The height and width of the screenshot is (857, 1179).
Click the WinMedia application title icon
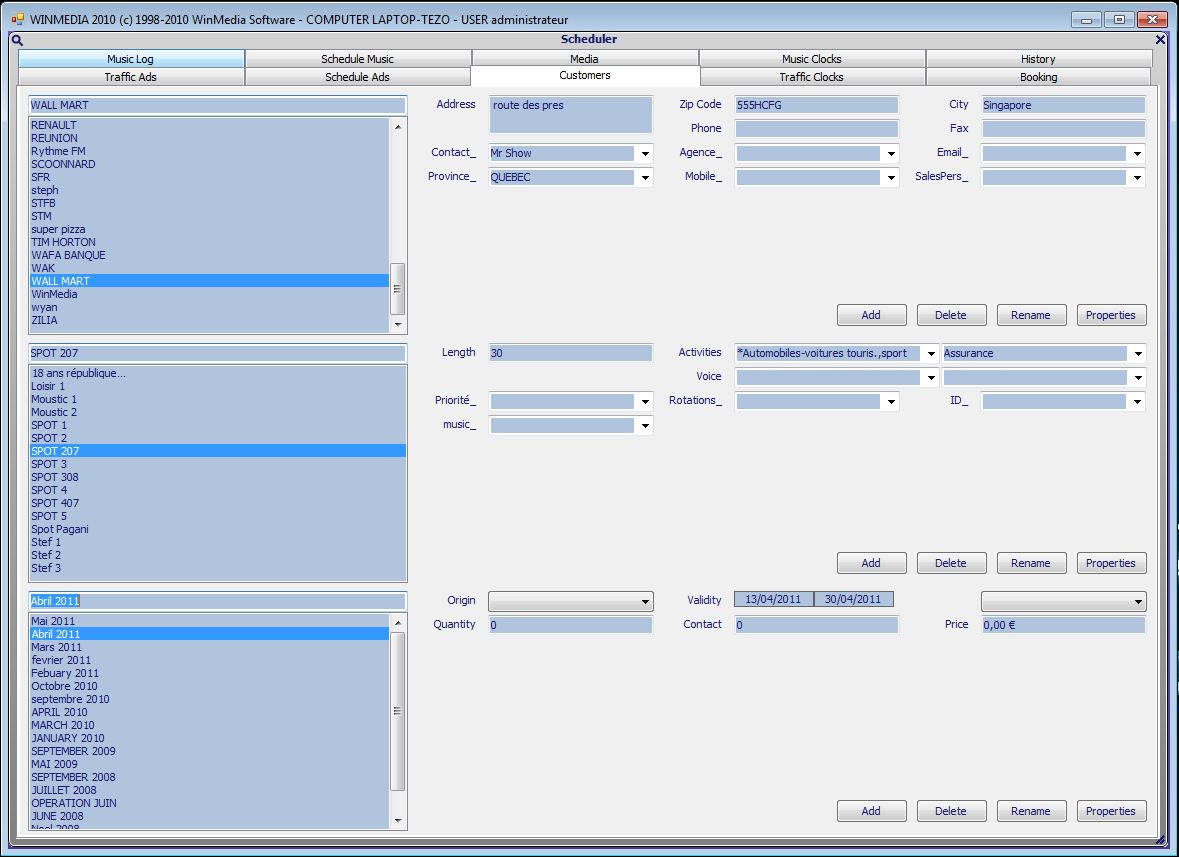coord(17,19)
